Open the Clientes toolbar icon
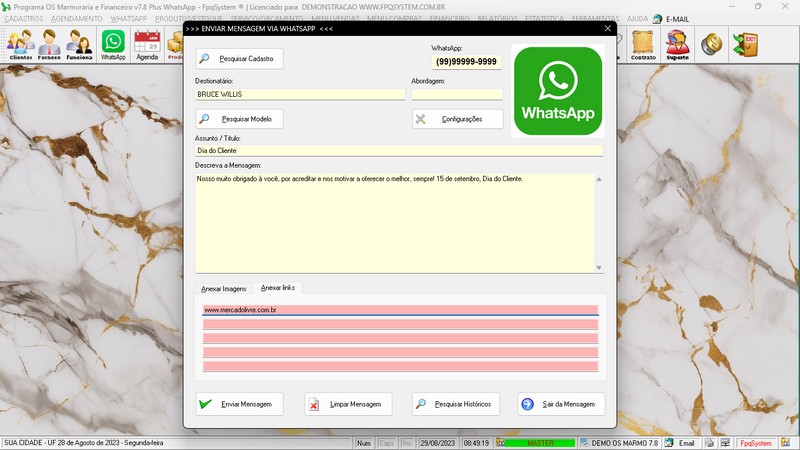Screen dimensions: 800x450 [20, 44]
